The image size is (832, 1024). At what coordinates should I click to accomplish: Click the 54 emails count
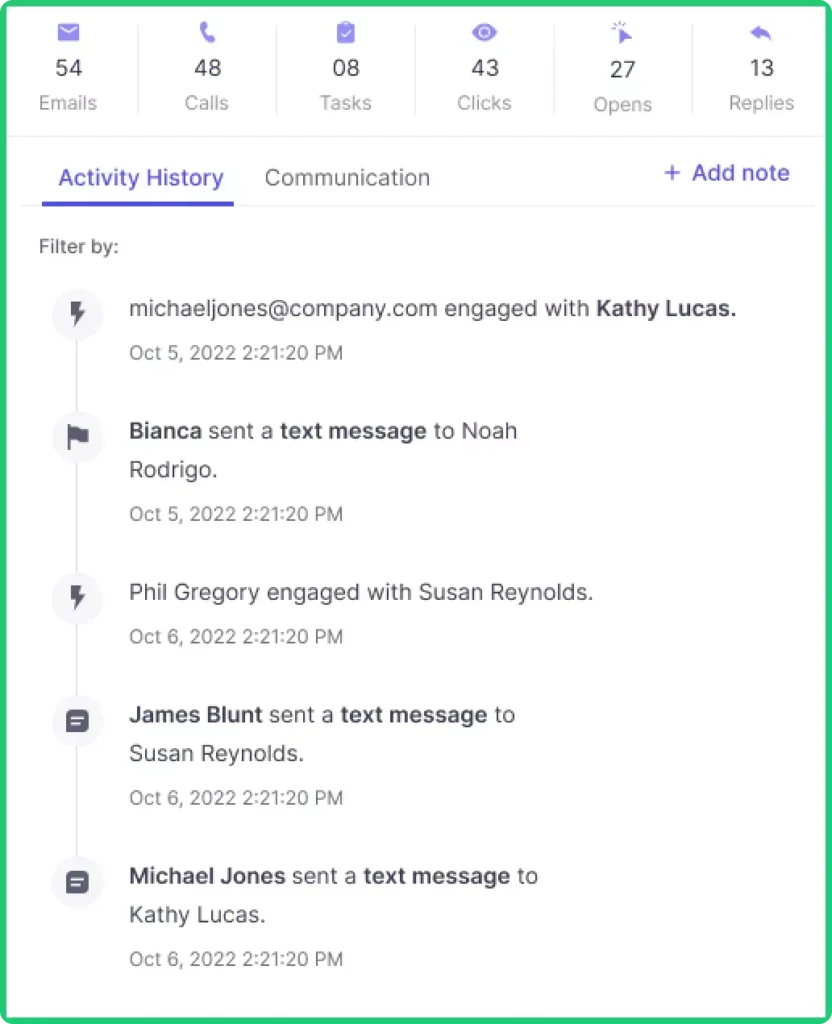pos(68,68)
